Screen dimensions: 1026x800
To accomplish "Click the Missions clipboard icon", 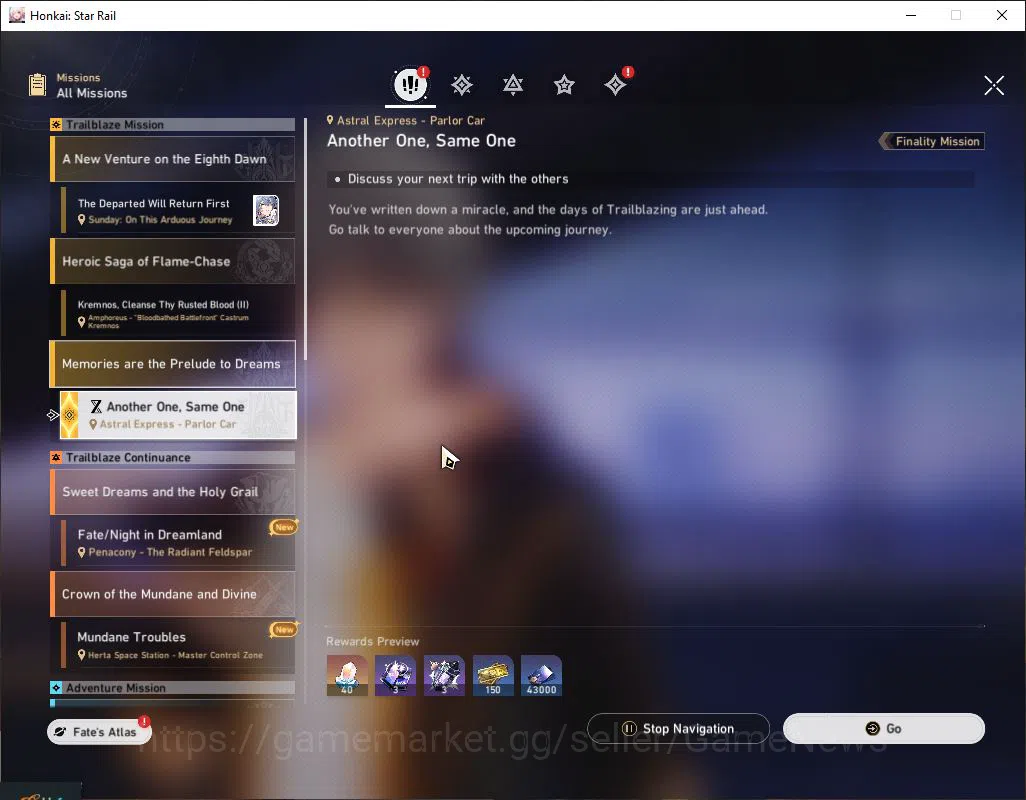I will point(37,85).
